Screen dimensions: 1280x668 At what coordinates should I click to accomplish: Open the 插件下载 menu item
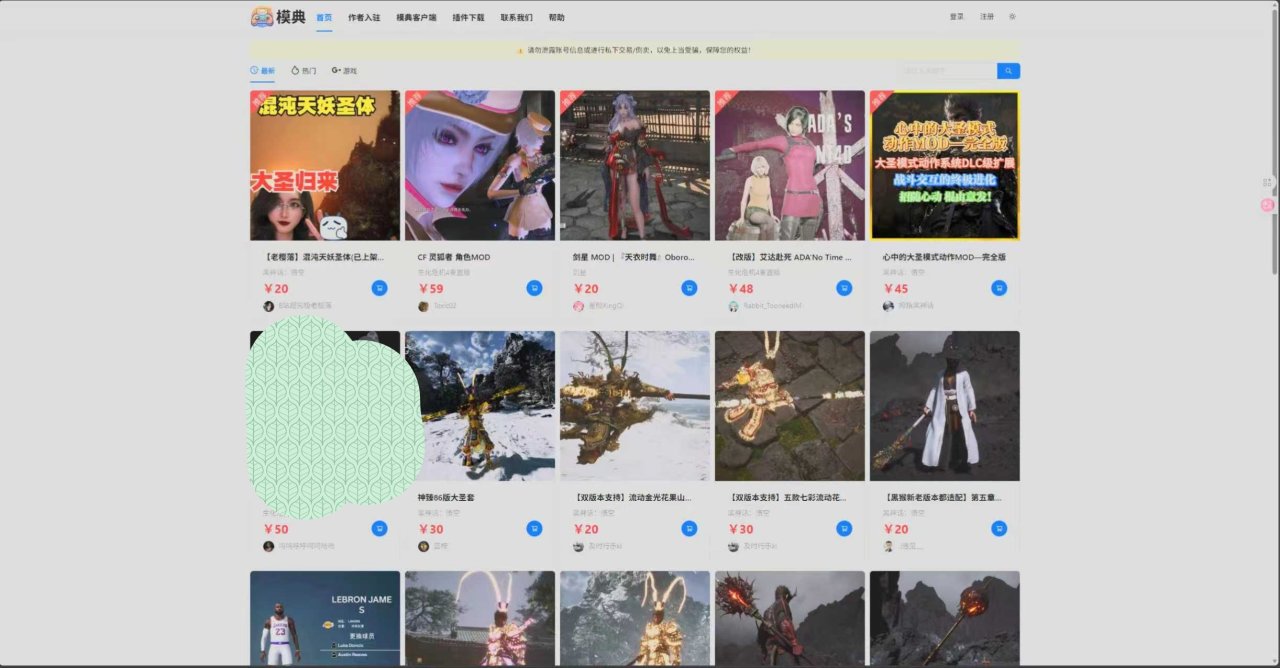point(468,18)
